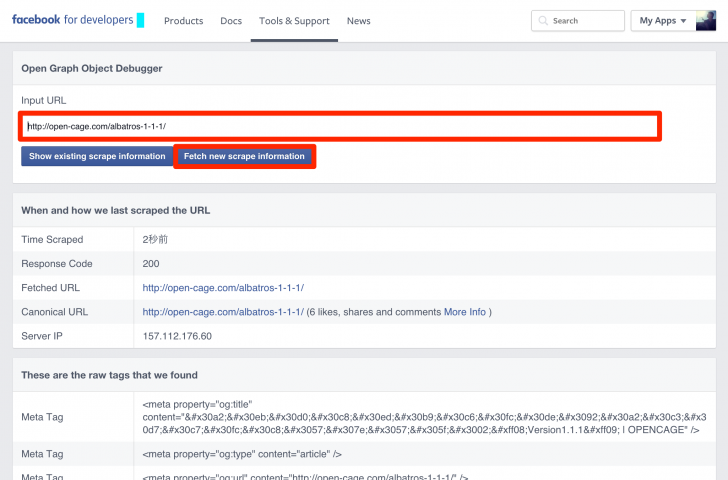Click the Response Code label
This screenshot has height=480, width=728.
pyautogui.click(x=57, y=264)
